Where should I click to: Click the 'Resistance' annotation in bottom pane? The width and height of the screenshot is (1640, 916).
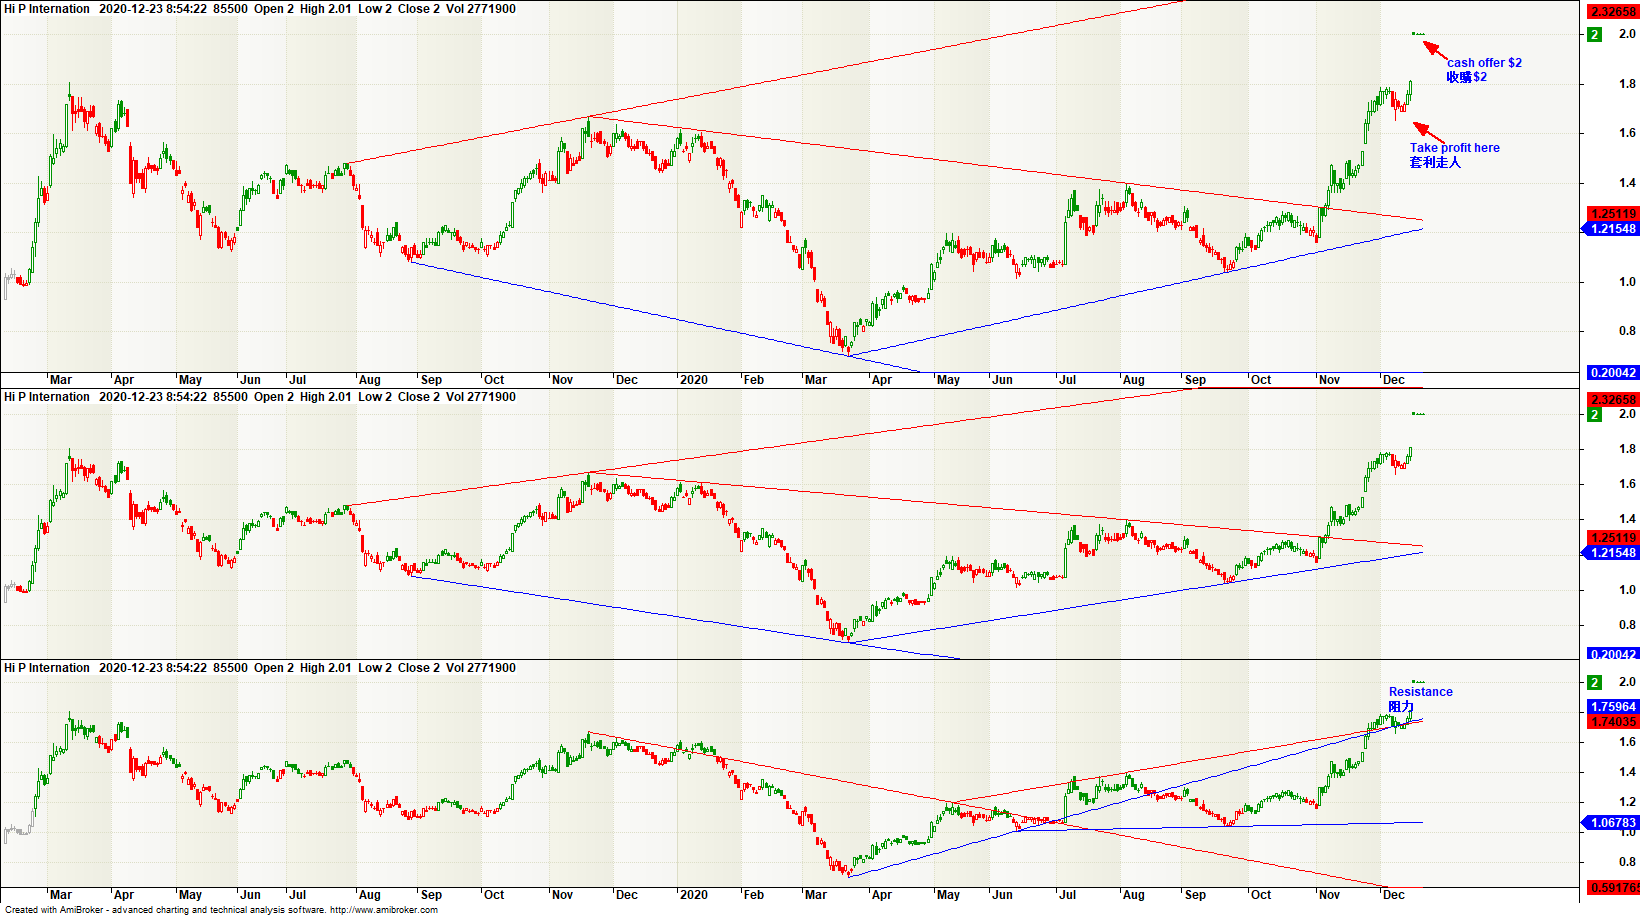1420,692
